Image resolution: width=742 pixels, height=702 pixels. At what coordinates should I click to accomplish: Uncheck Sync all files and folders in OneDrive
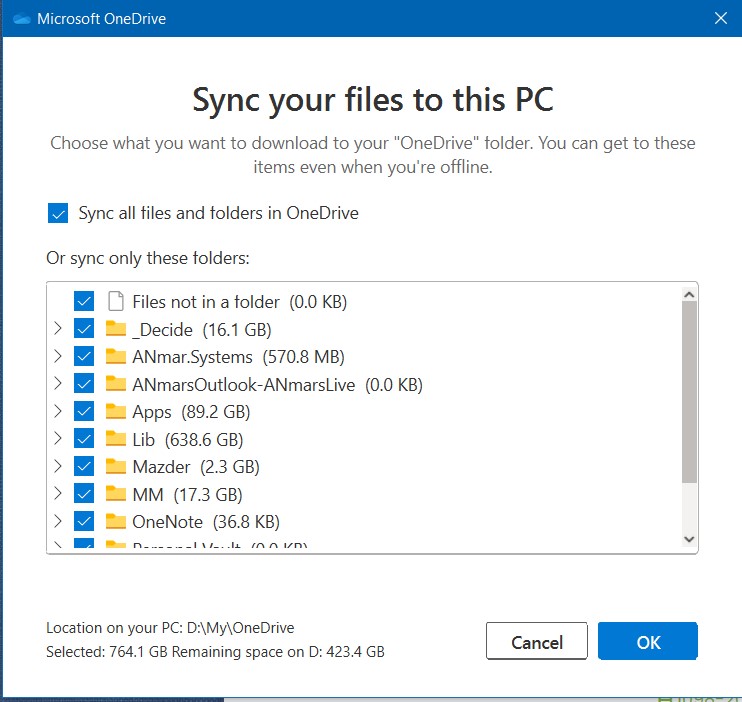coord(58,213)
